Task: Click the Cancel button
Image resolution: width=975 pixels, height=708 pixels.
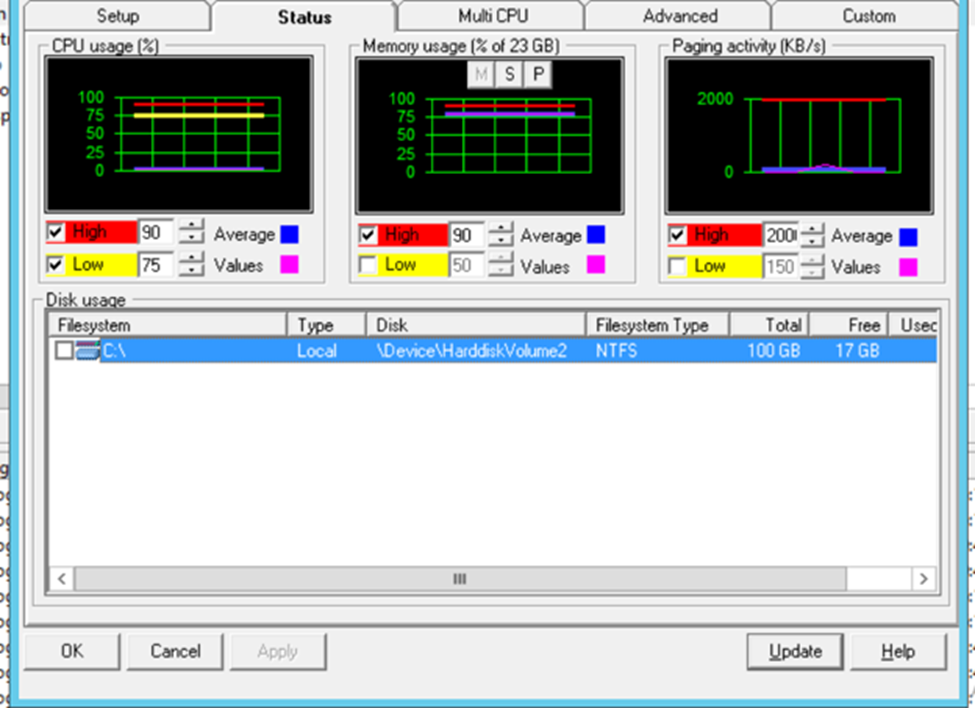Action: [175, 651]
